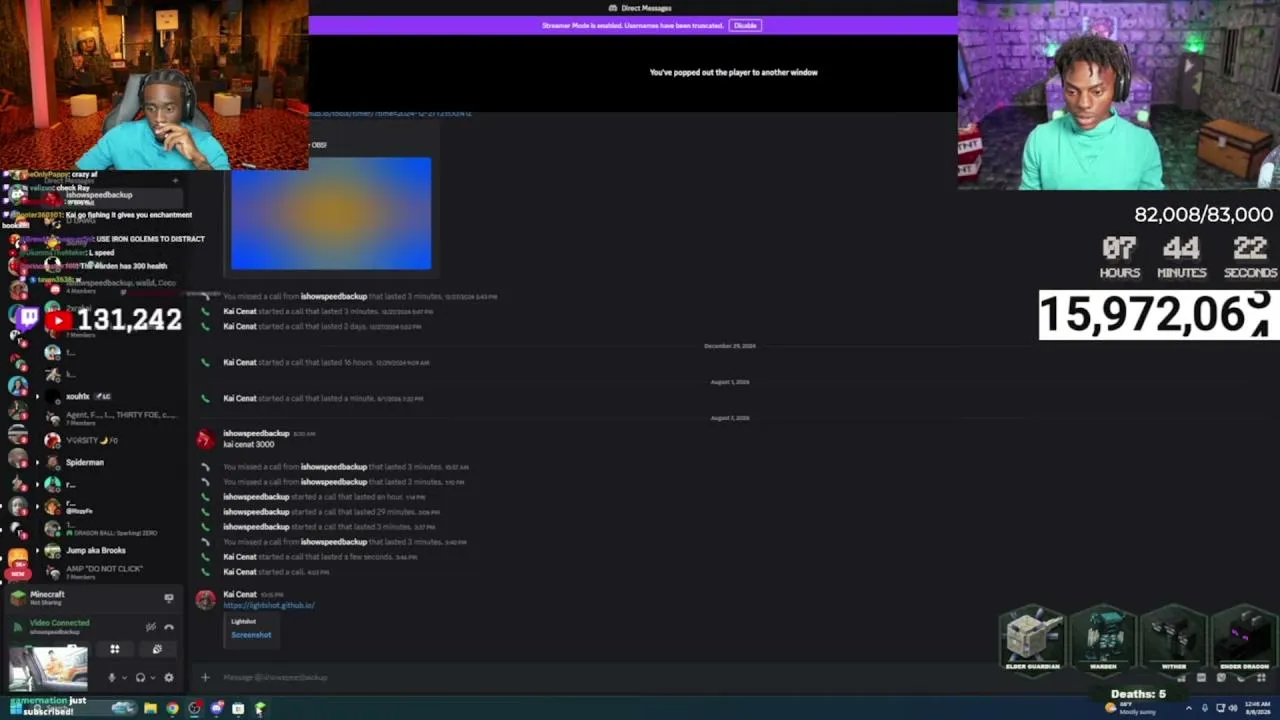Expand the arrow beside xouhtx
The height and width of the screenshot is (720, 1280).
pos(38,397)
